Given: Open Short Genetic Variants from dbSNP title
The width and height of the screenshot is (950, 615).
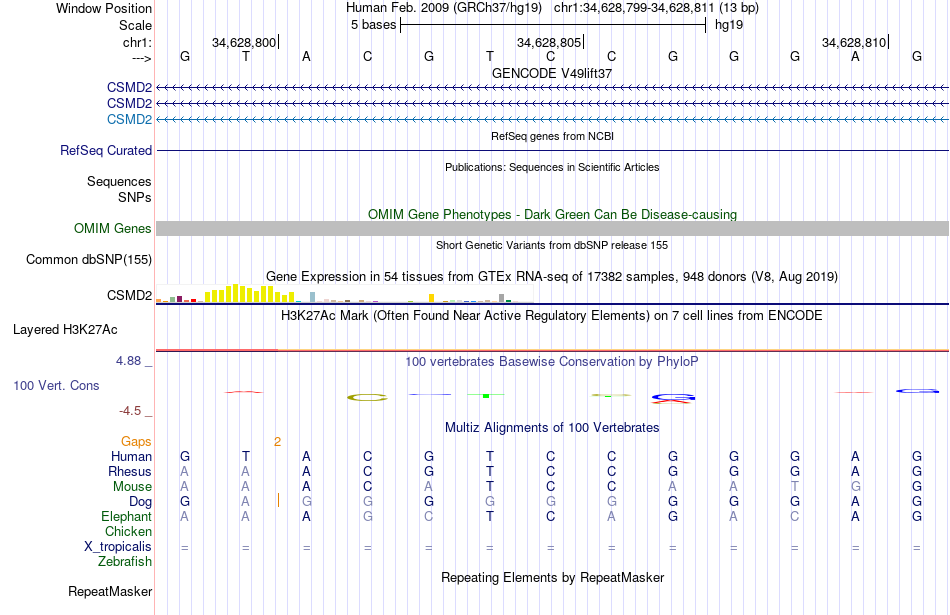Looking at the screenshot, I should (x=552, y=245).
